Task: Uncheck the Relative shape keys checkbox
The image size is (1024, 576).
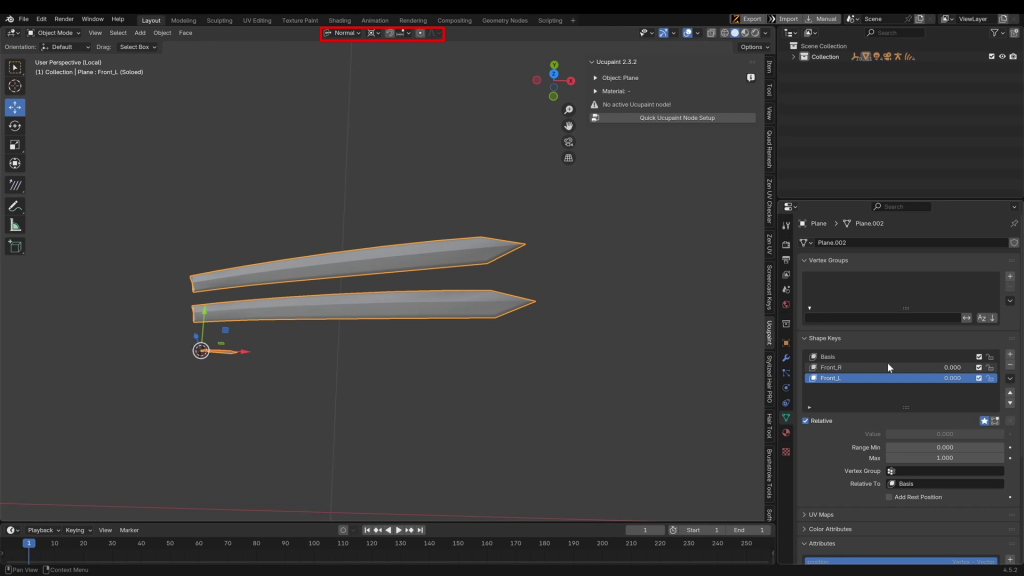Action: [x=806, y=421]
